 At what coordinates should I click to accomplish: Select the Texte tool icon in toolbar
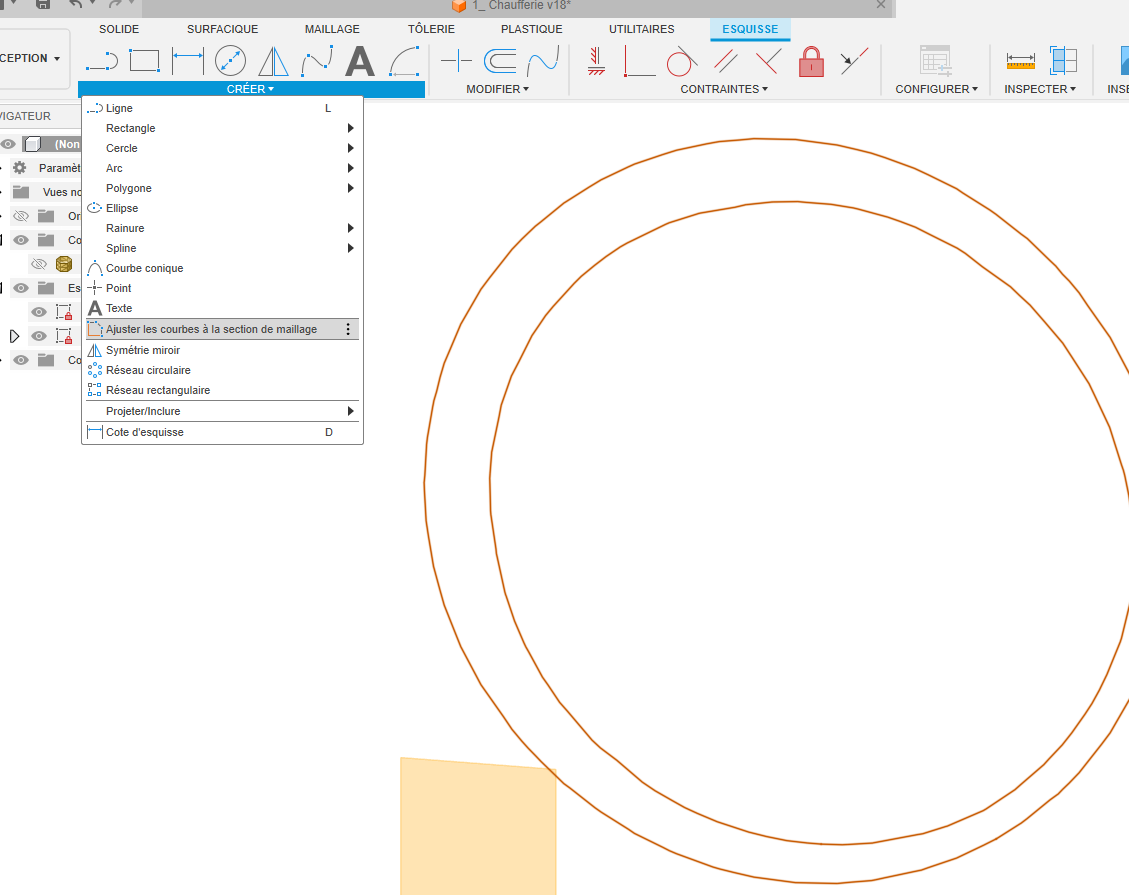pyautogui.click(x=359, y=61)
